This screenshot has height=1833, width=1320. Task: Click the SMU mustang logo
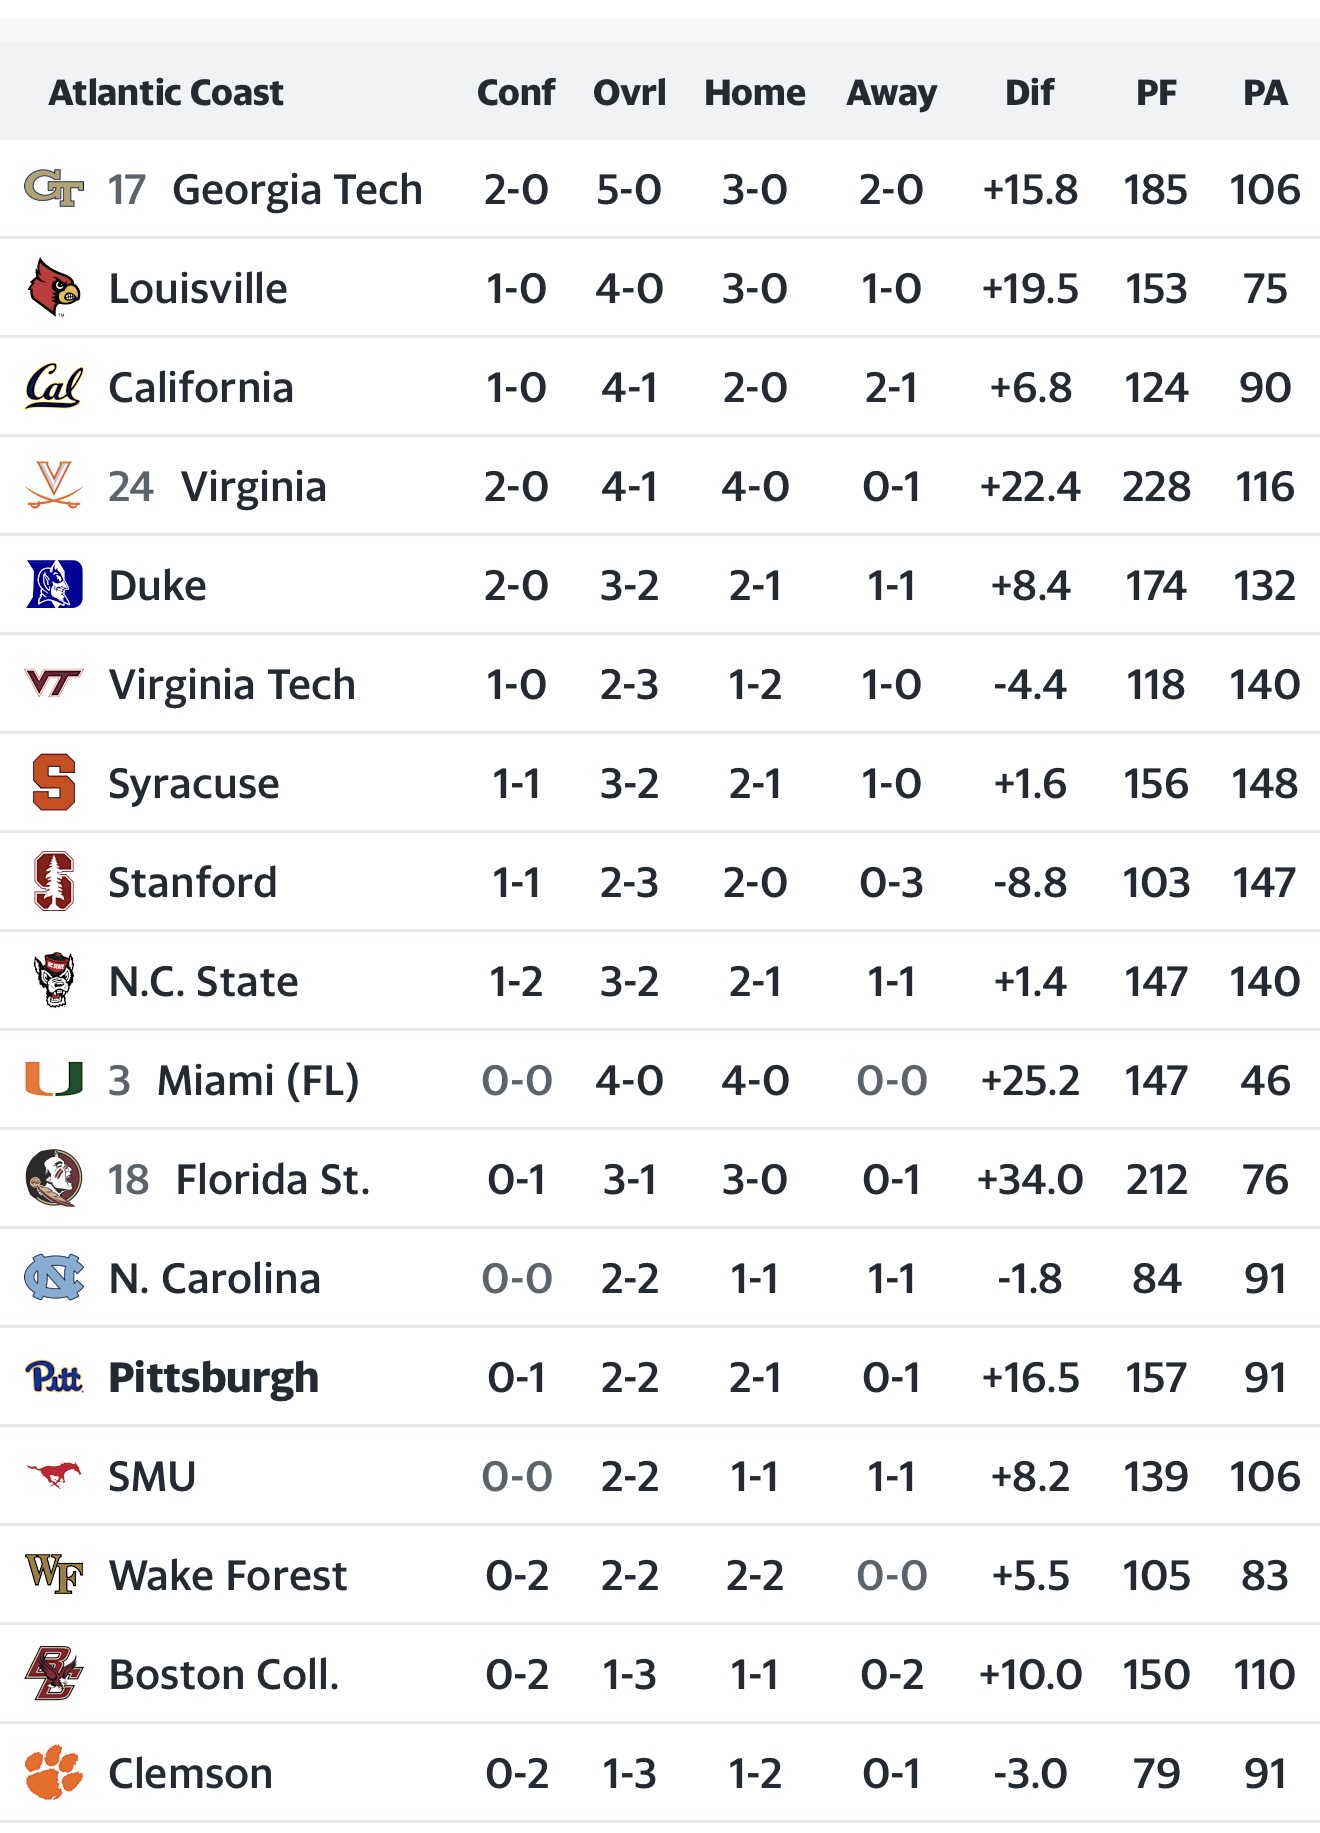[54, 1475]
